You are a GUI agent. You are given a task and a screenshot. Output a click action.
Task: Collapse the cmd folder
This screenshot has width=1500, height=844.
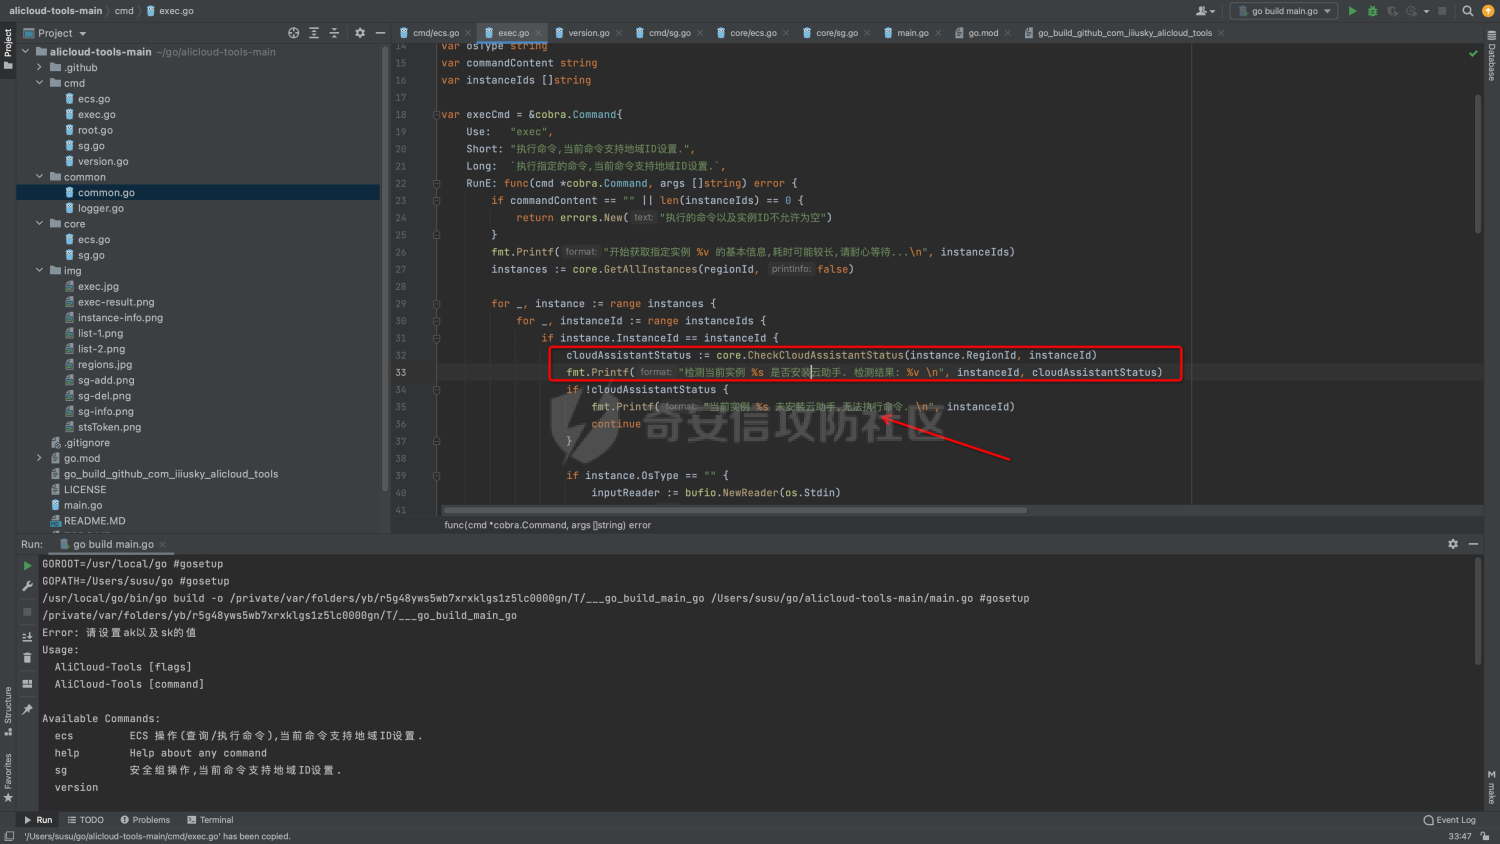coord(40,83)
